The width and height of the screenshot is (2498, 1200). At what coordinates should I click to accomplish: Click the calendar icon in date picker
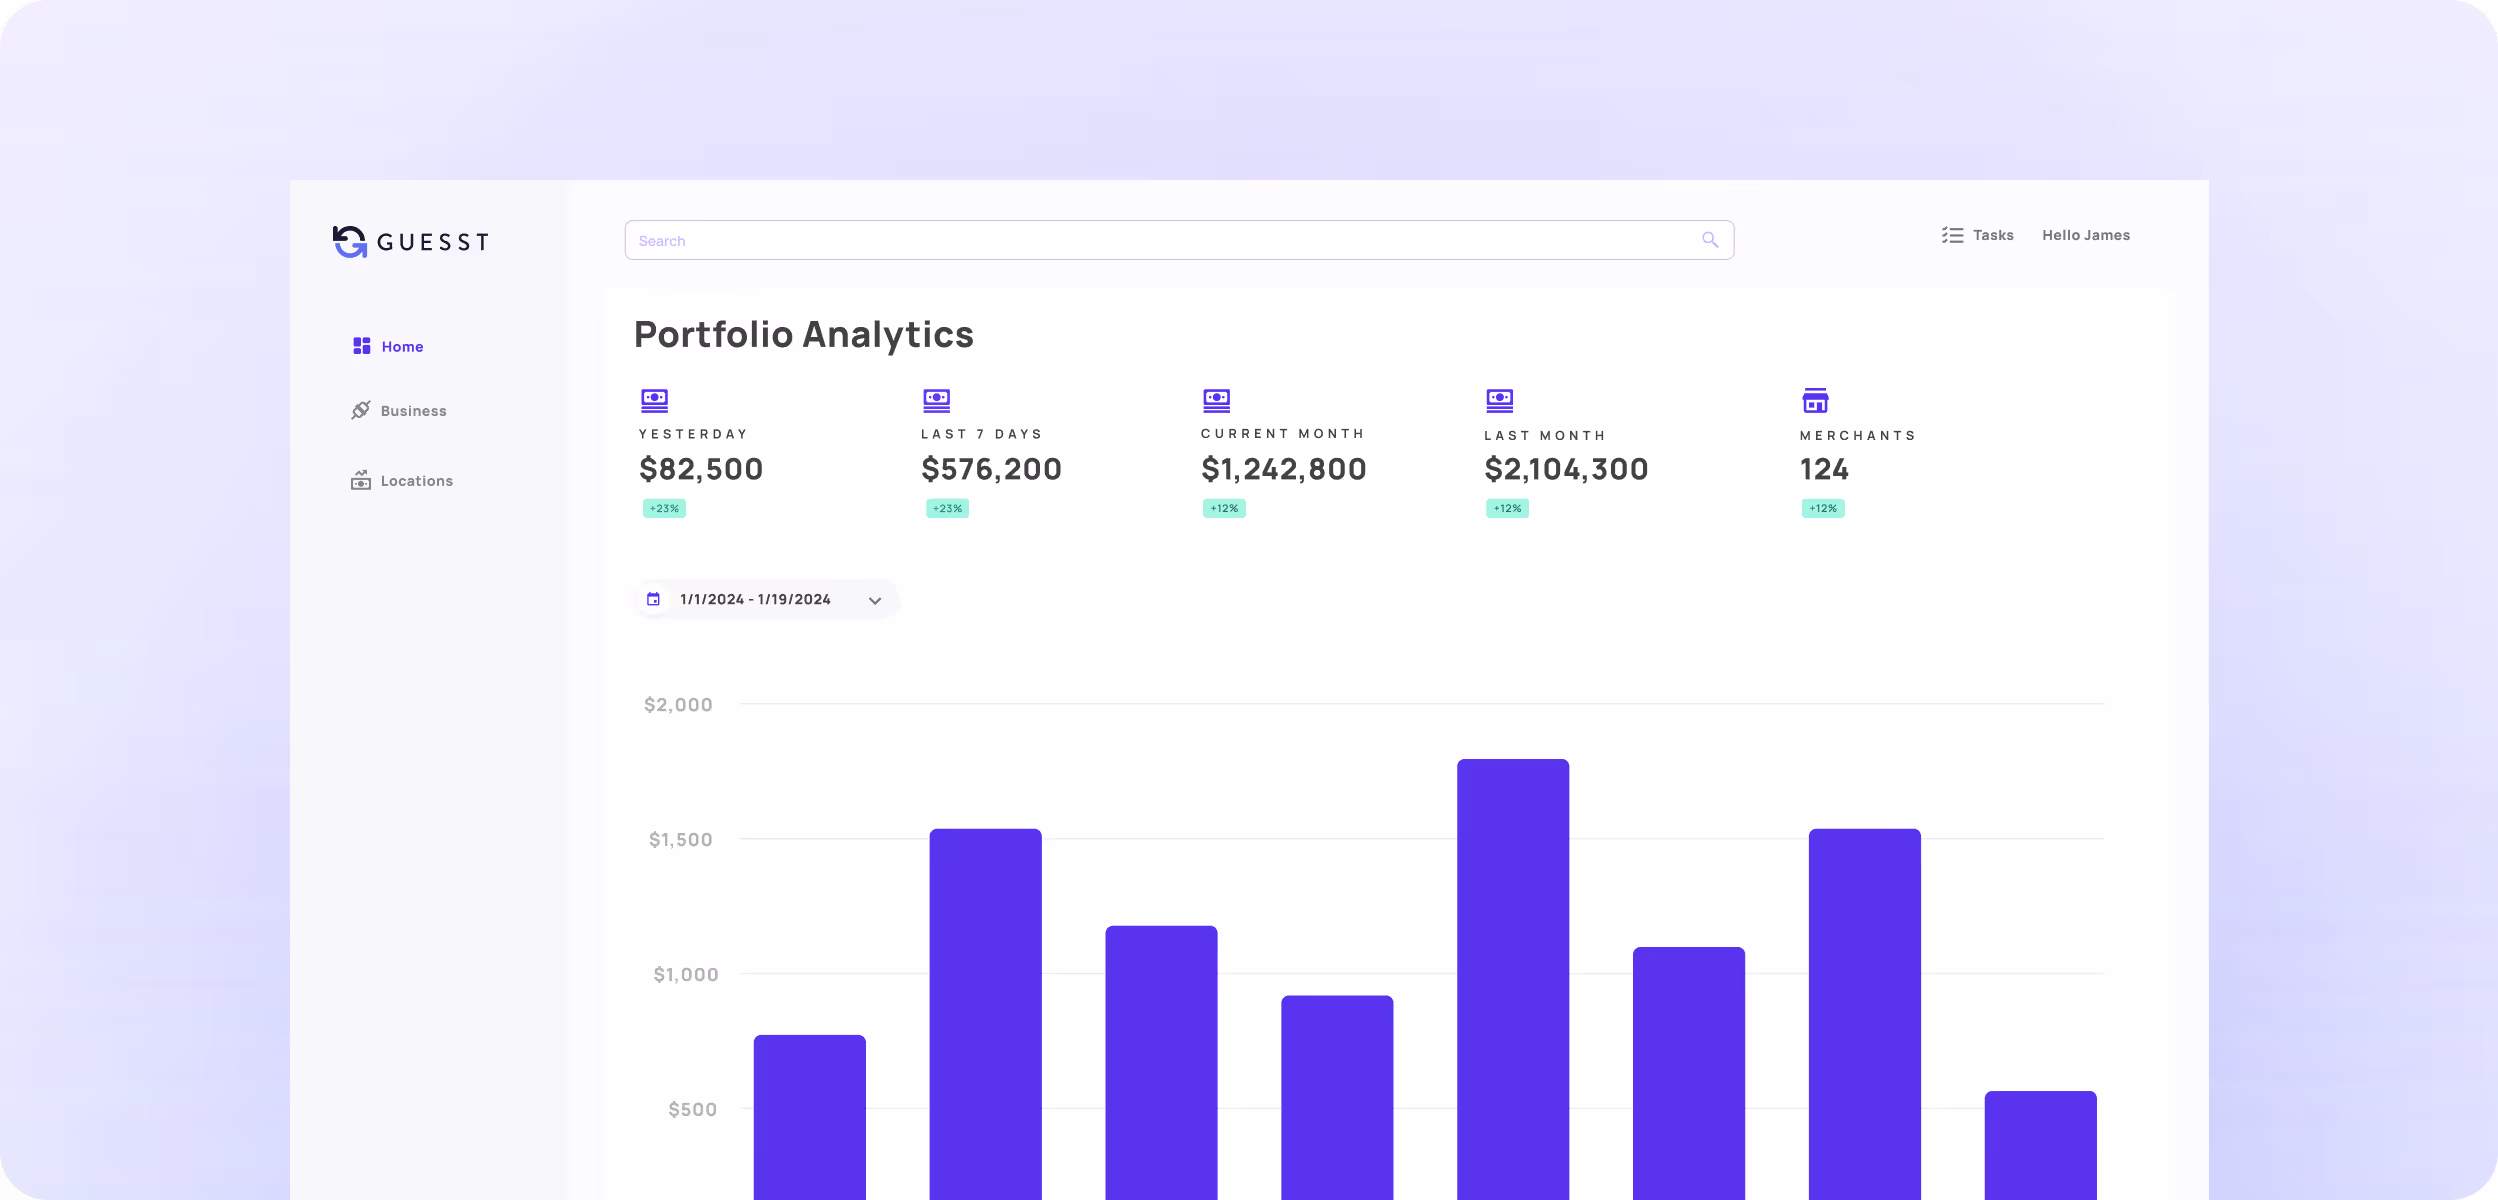pyautogui.click(x=653, y=599)
